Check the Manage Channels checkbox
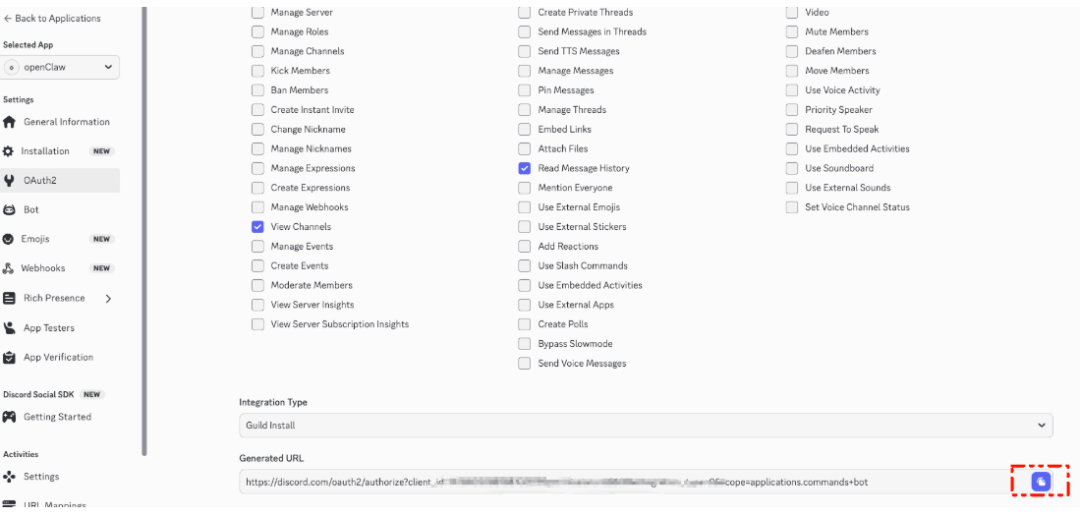The width and height of the screenshot is (1080, 517). click(x=258, y=51)
